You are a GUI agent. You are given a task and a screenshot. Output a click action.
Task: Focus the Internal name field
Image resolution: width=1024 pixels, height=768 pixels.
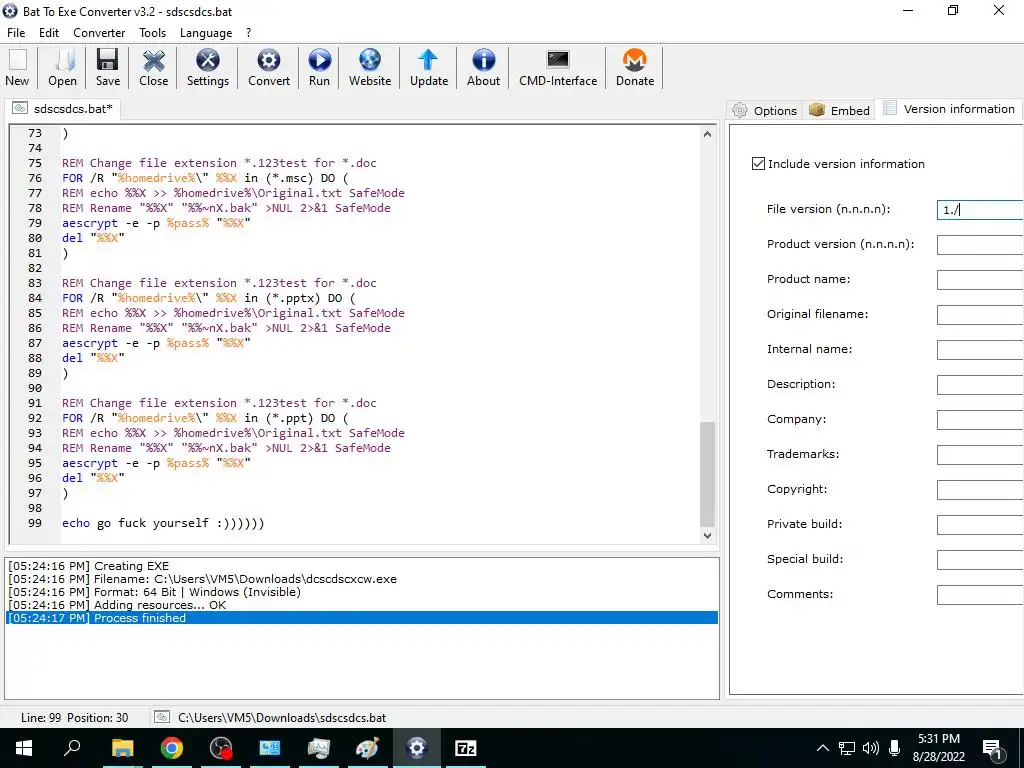pos(980,349)
